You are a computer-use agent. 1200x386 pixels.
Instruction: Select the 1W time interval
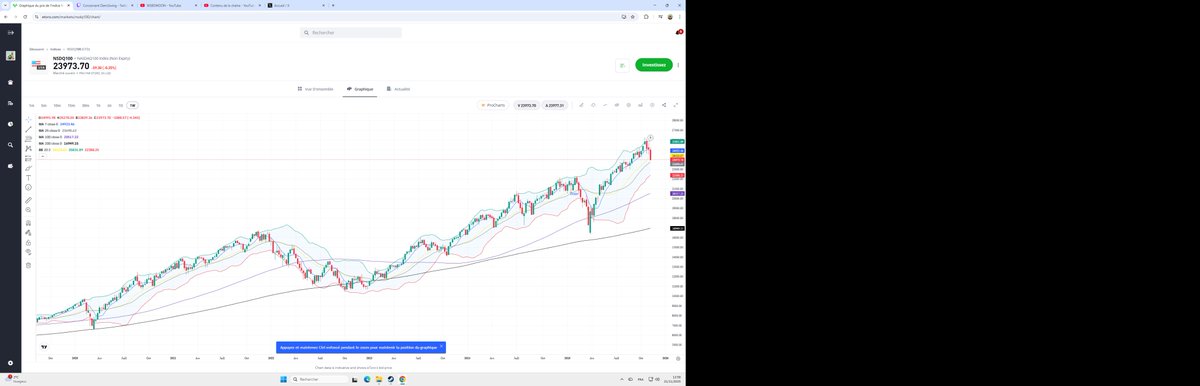point(133,105)
